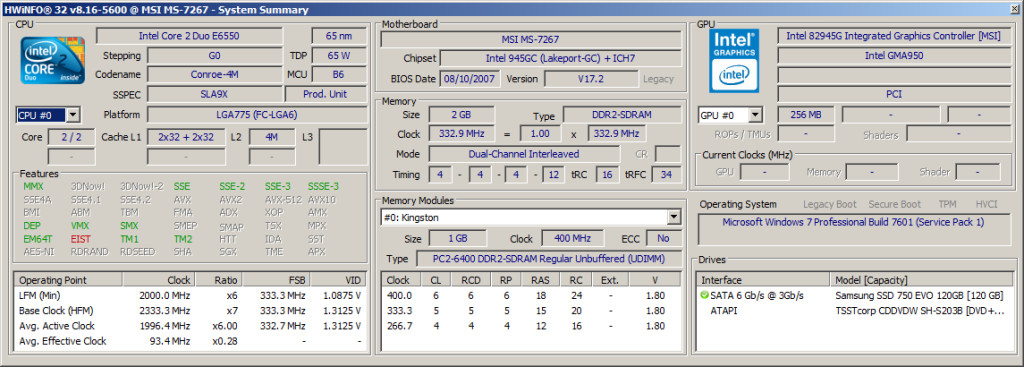Select the TSSTcorp CDDVDW SH-S203B drive row
The image size is (1024, 367).
coord(854,311)
